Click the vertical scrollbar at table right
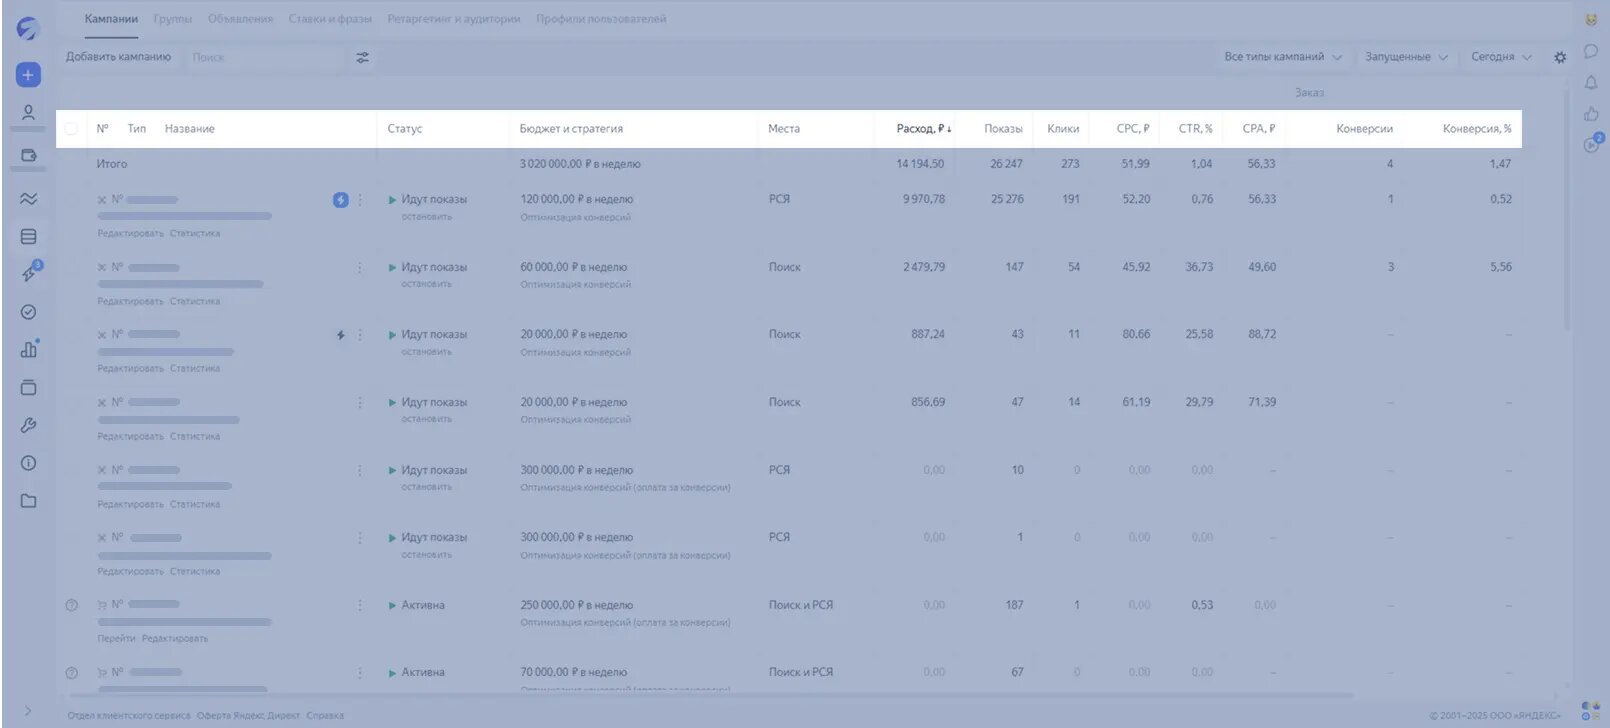Screen dimensions: 1610x728 1566,209
